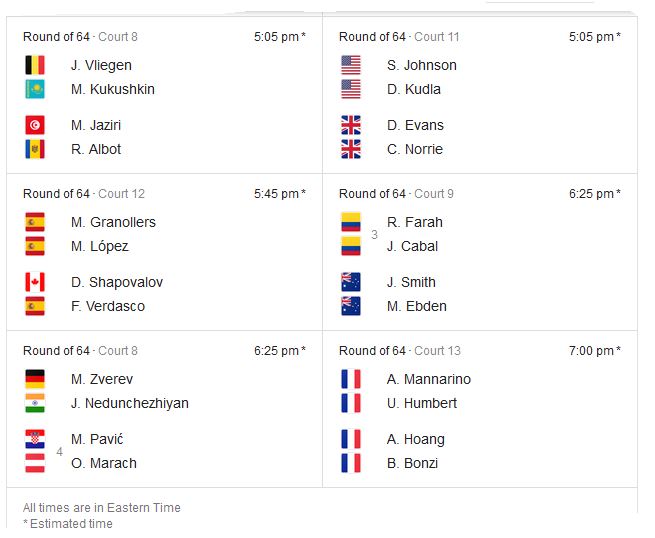Screen dimensions: 655x538
Task: Open the D. Evans player name
Action: click(415, 125)
